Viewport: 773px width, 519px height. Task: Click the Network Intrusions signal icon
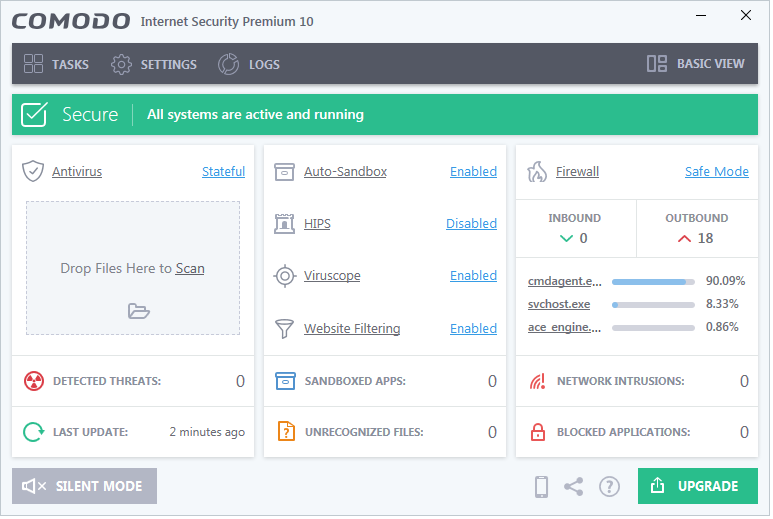pyautogui.click(x=539, y=382)
